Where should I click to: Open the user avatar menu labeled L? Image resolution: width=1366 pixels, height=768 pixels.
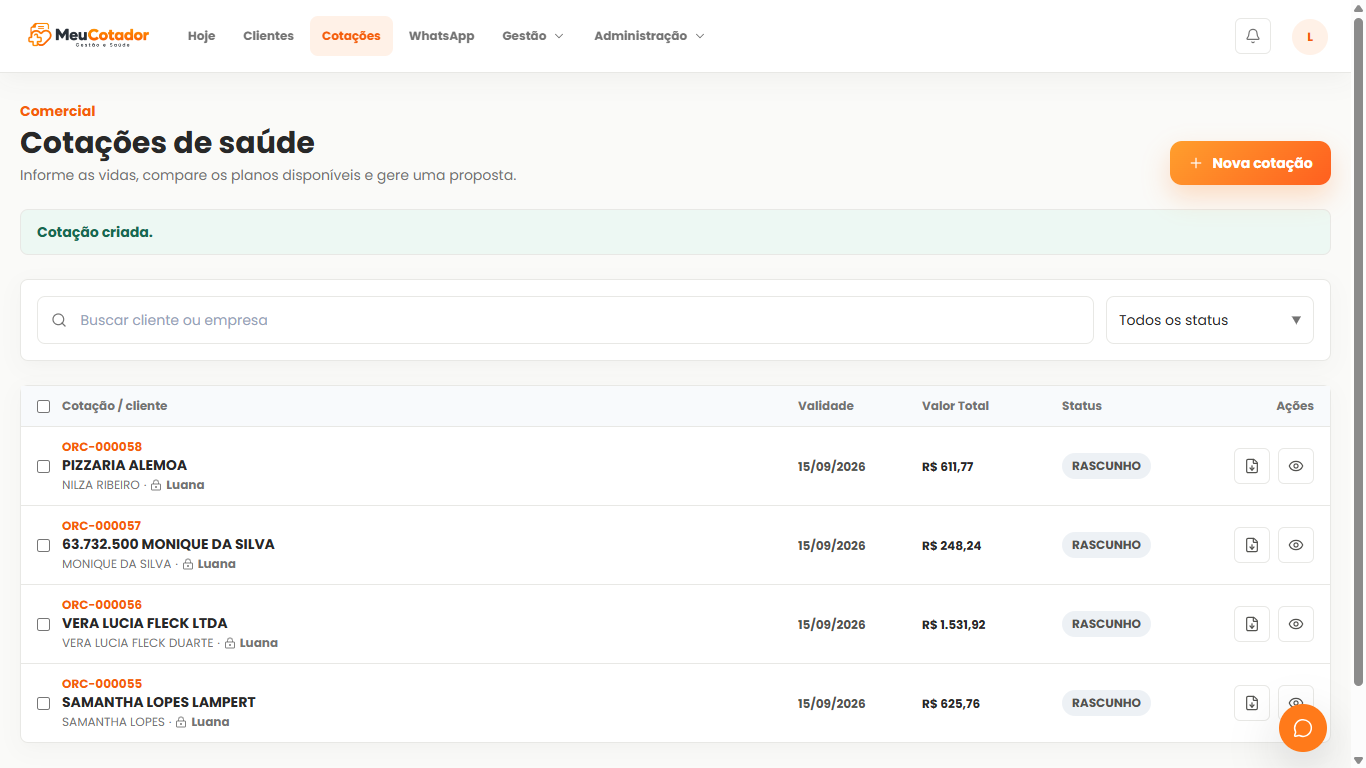click(x=1310, y=36)
